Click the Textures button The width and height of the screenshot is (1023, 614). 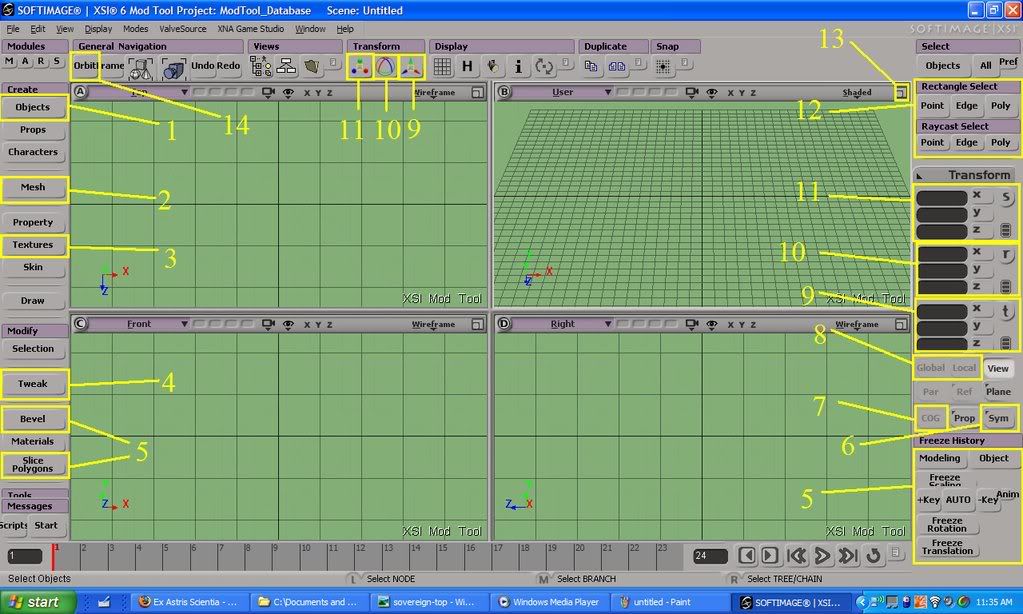coord(33,245)
